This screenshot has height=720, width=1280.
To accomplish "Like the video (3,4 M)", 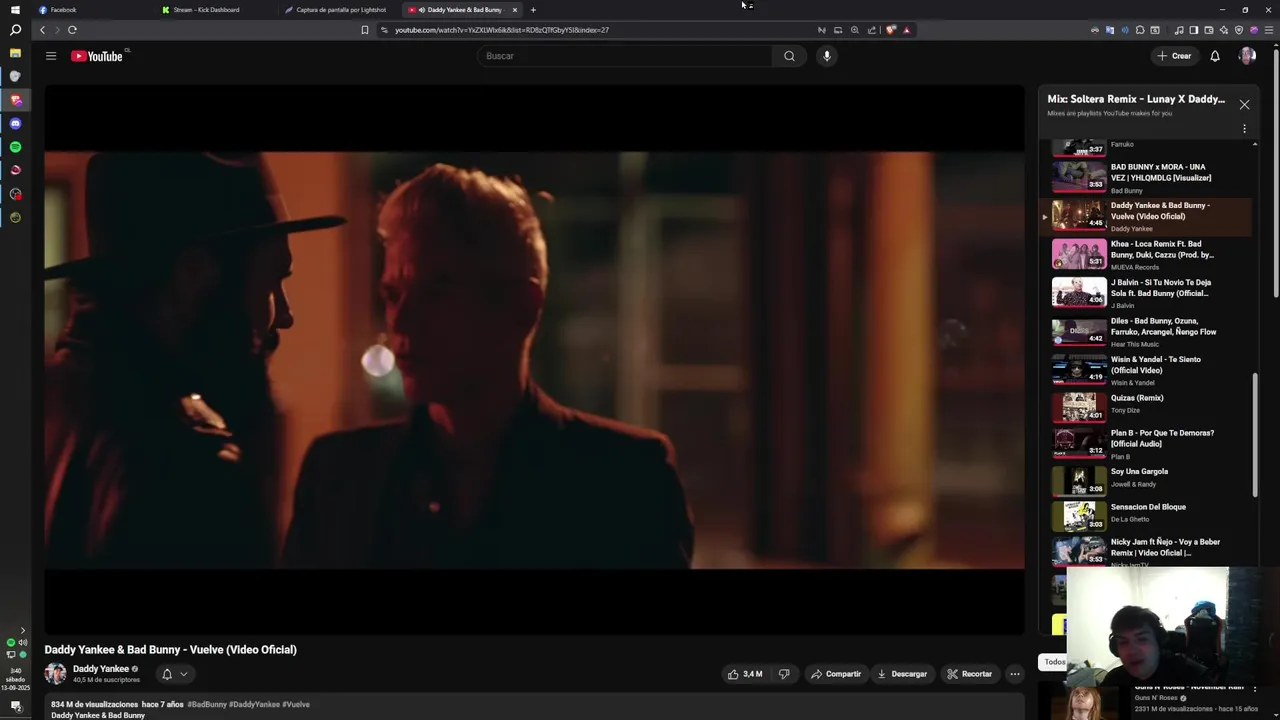I will [x=745, y=674].
